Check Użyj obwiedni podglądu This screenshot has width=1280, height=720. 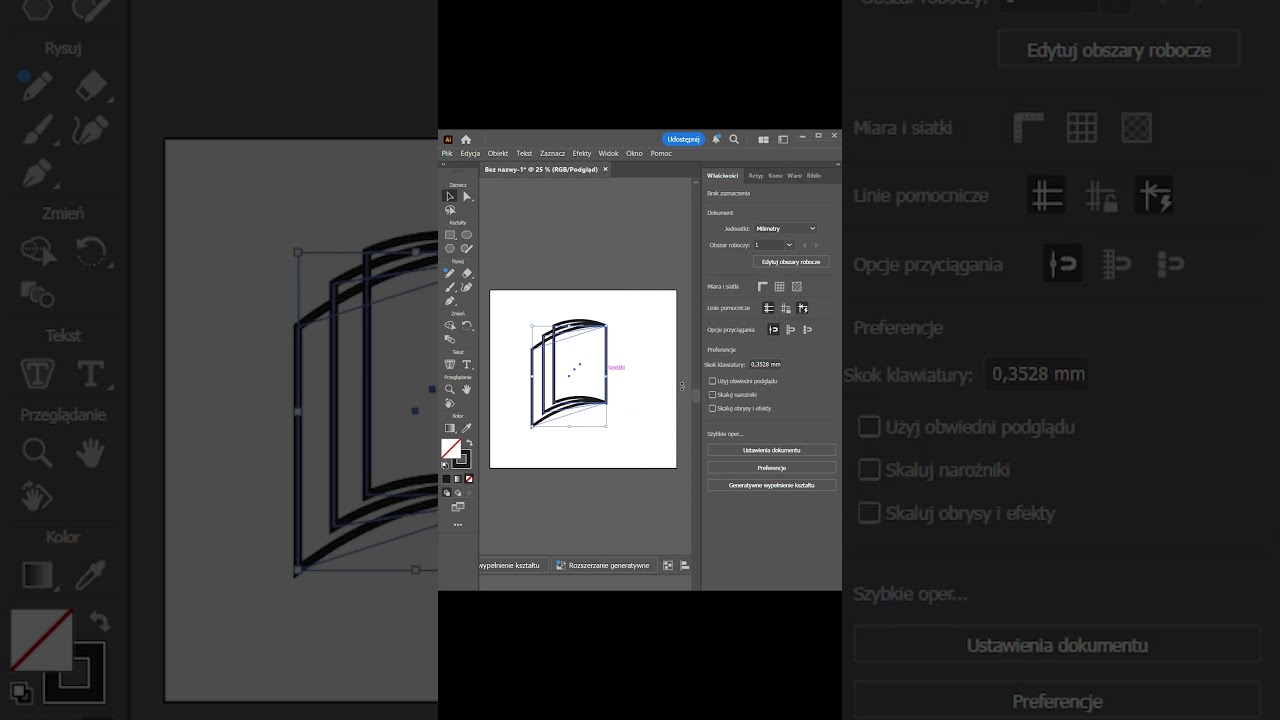713,381
